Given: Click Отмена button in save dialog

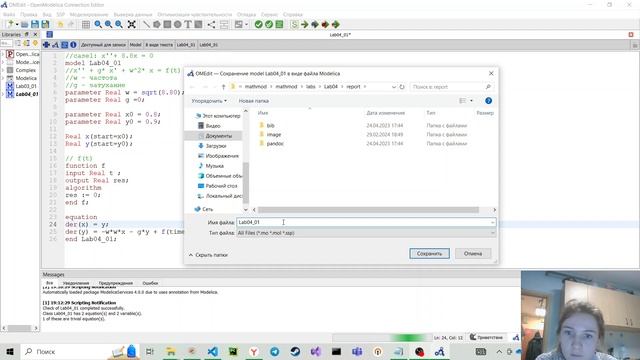Looking at the screenshot, I should point(473,253).
